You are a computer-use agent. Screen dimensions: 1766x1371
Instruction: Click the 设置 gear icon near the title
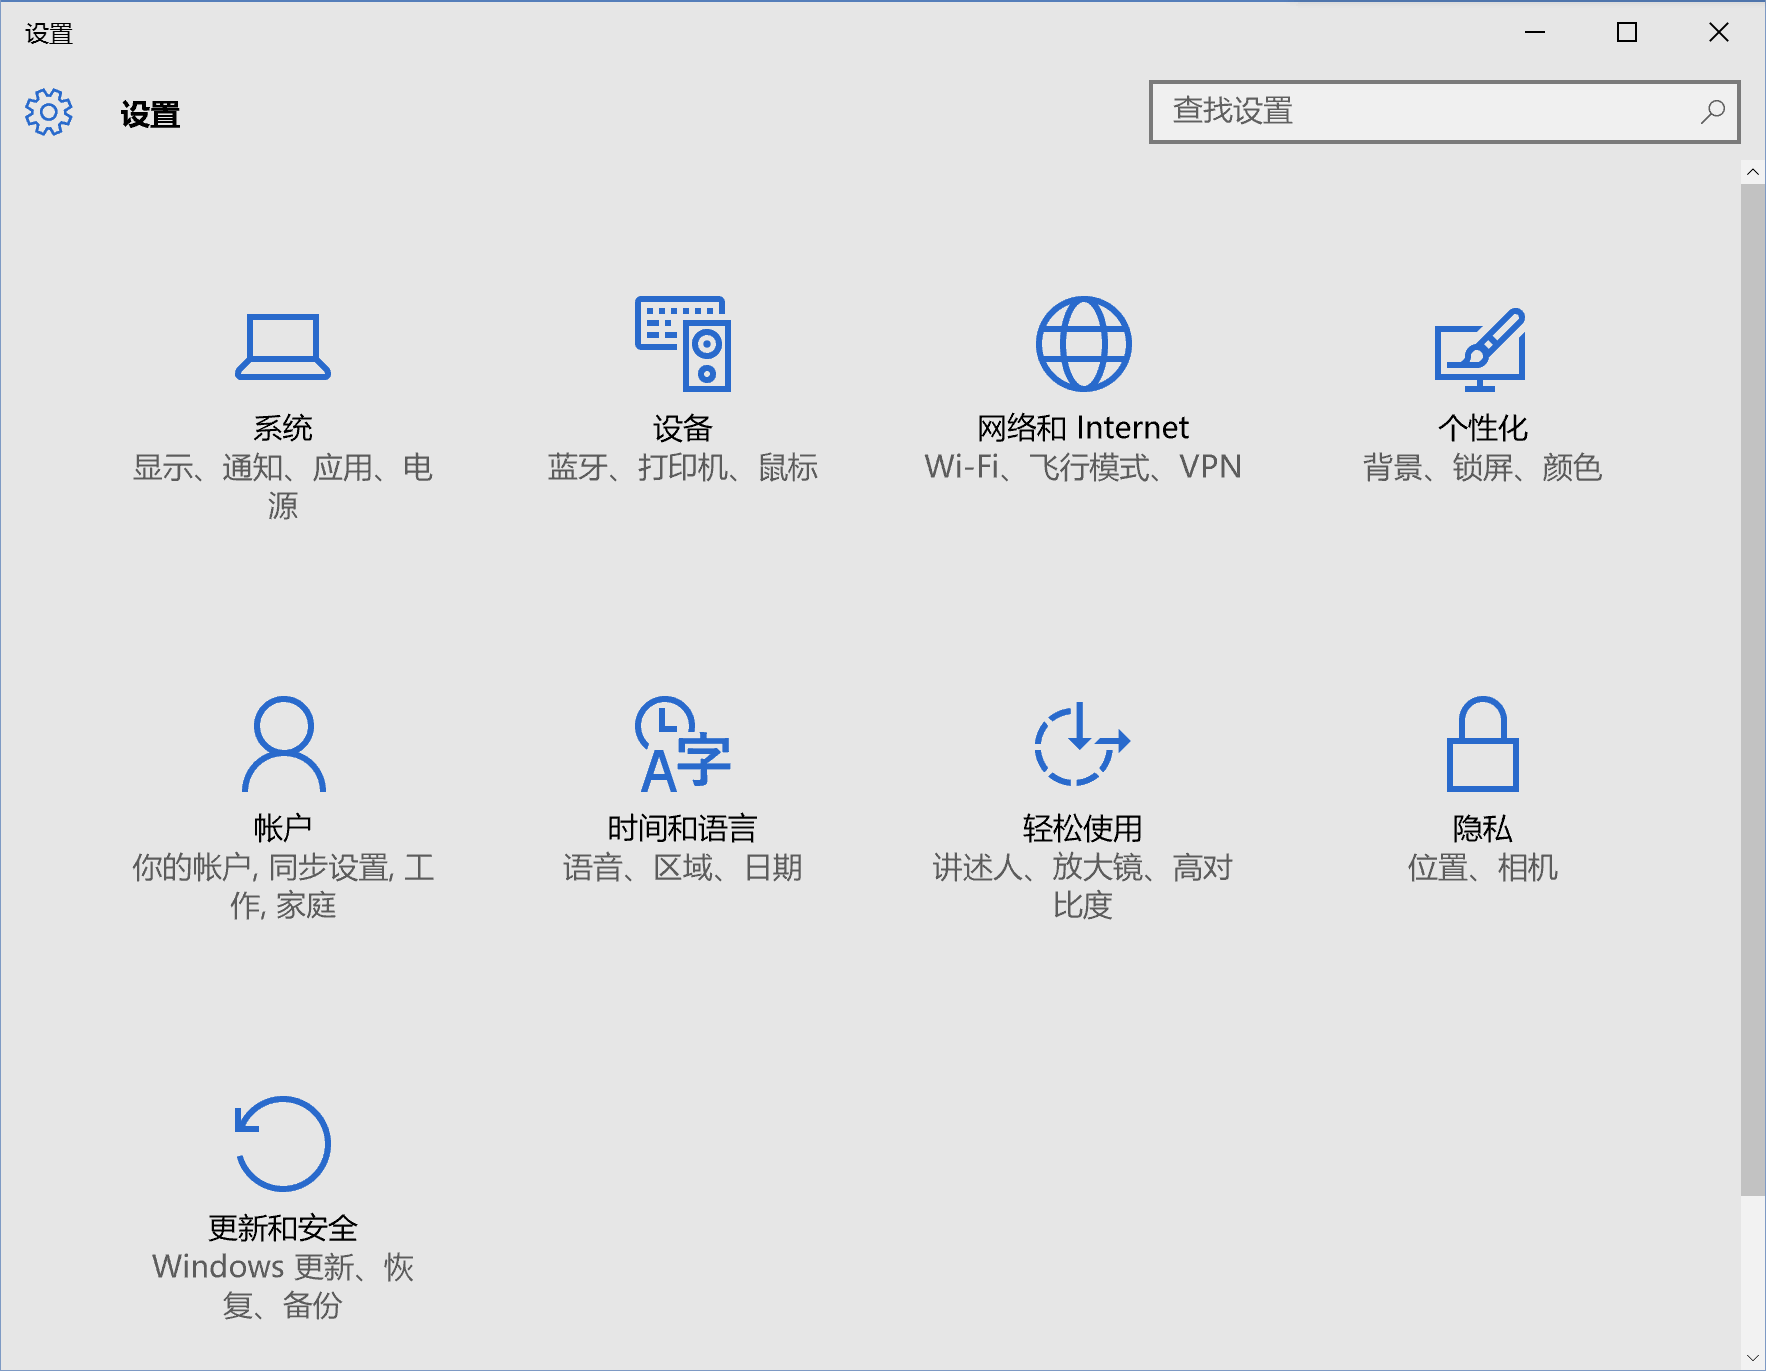coord(46,113)
